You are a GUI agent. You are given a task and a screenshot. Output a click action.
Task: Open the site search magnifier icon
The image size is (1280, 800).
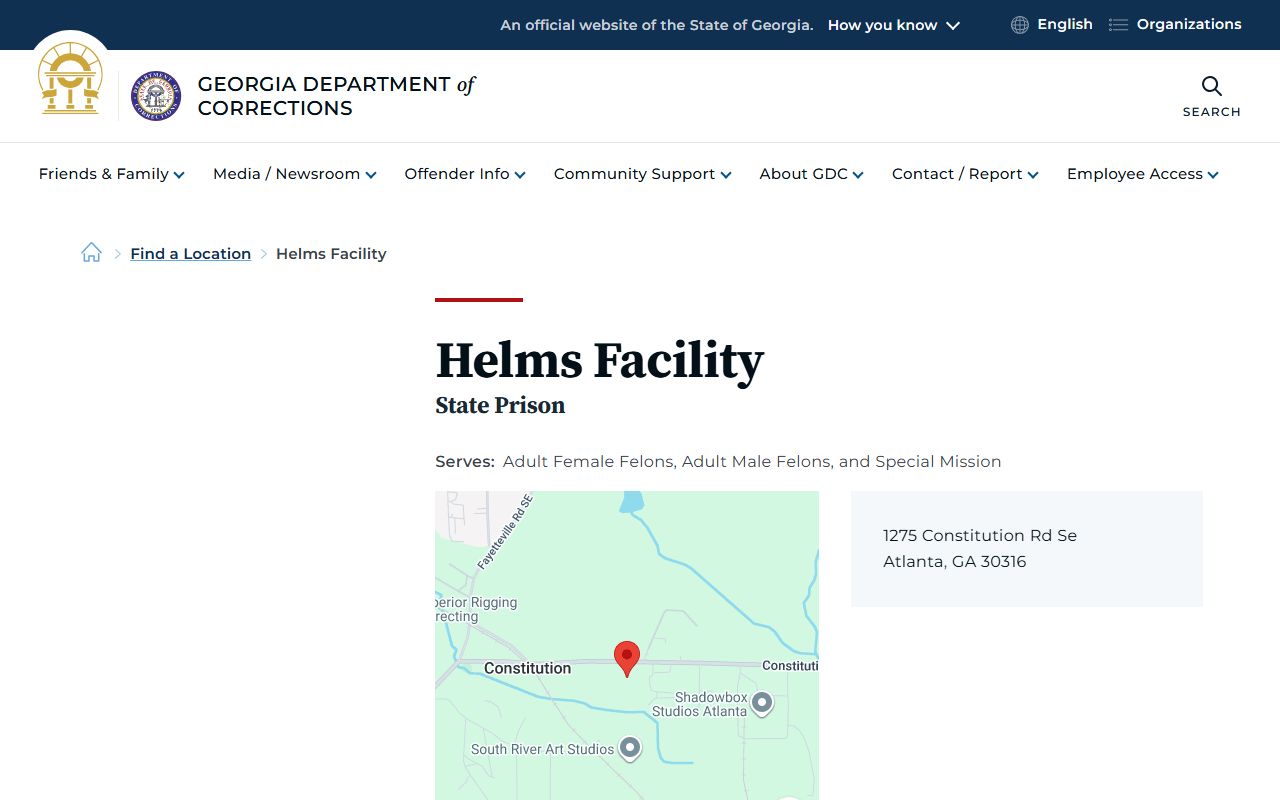coord(1212,86)
